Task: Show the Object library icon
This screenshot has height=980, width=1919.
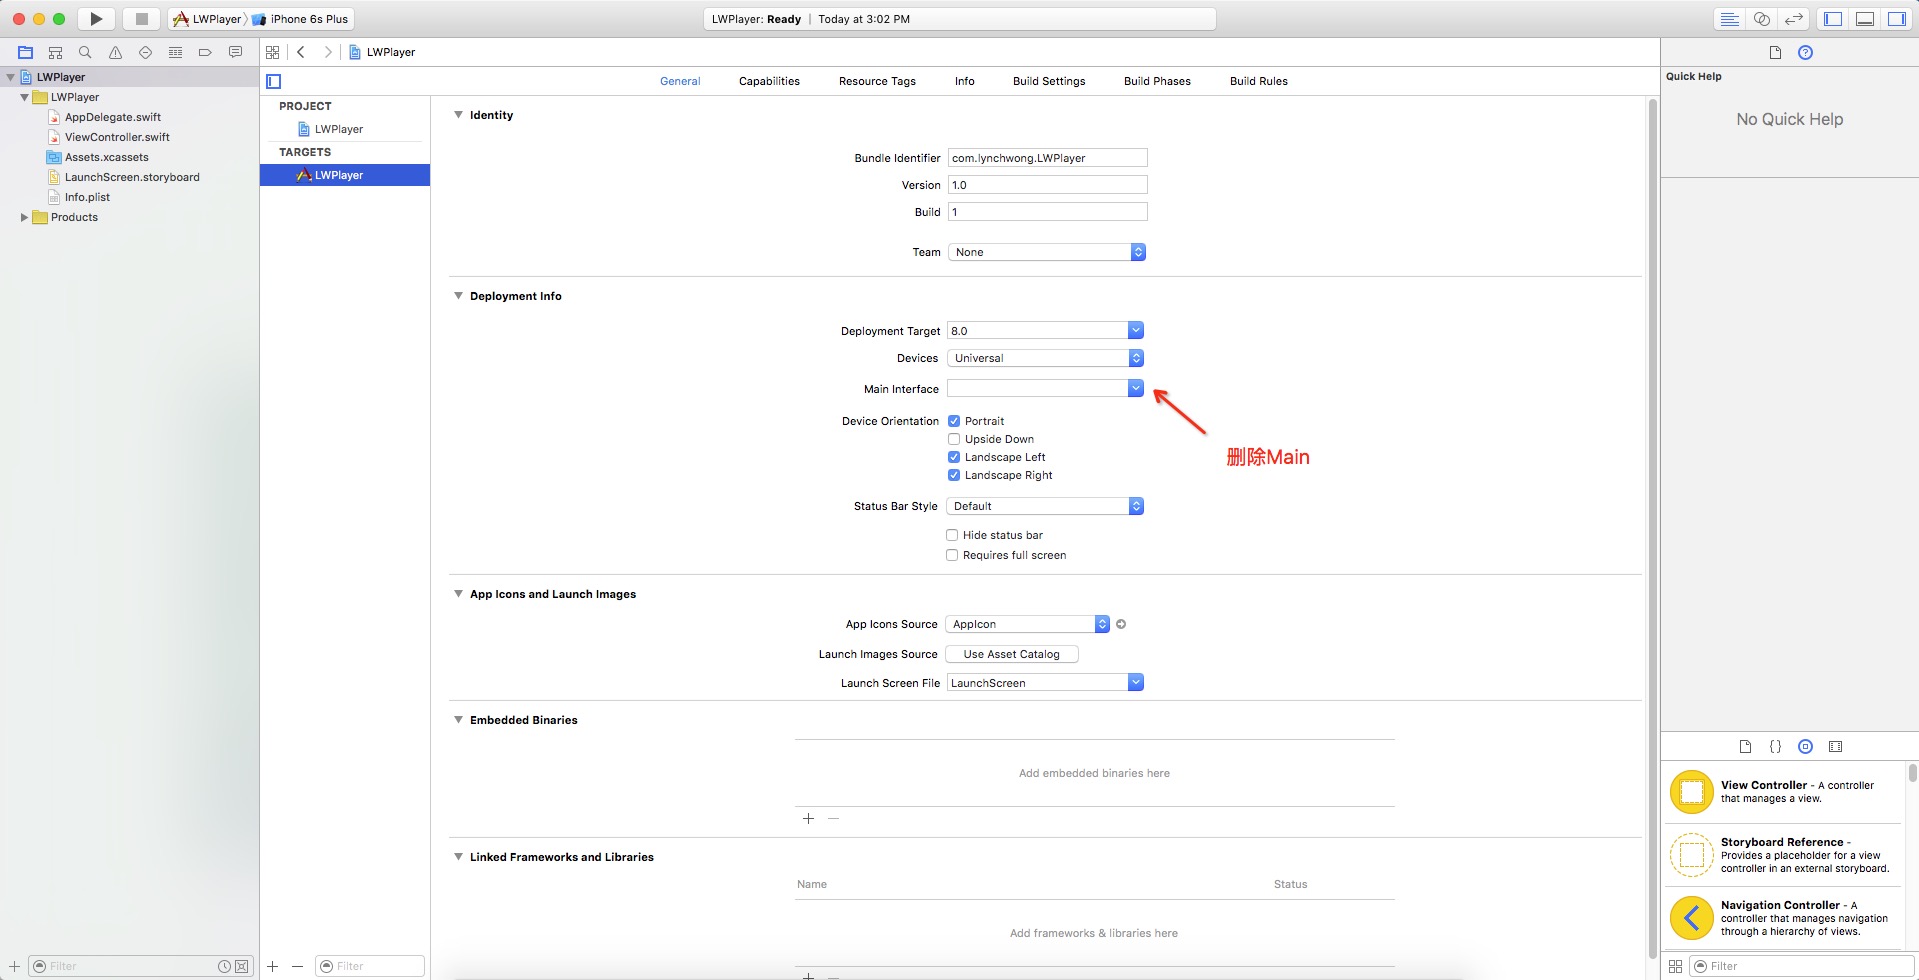Action: pos(1805,746)
